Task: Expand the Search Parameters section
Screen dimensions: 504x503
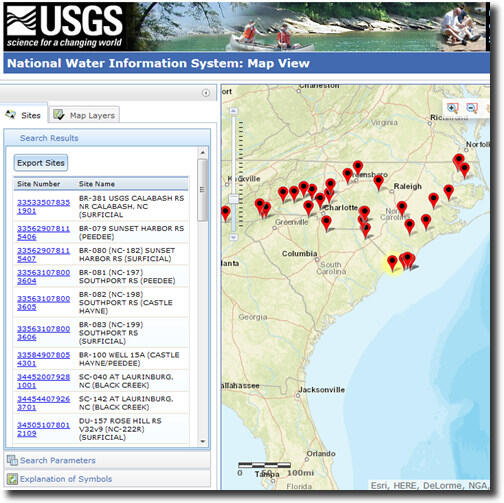Action: click(x=107, y=460)
